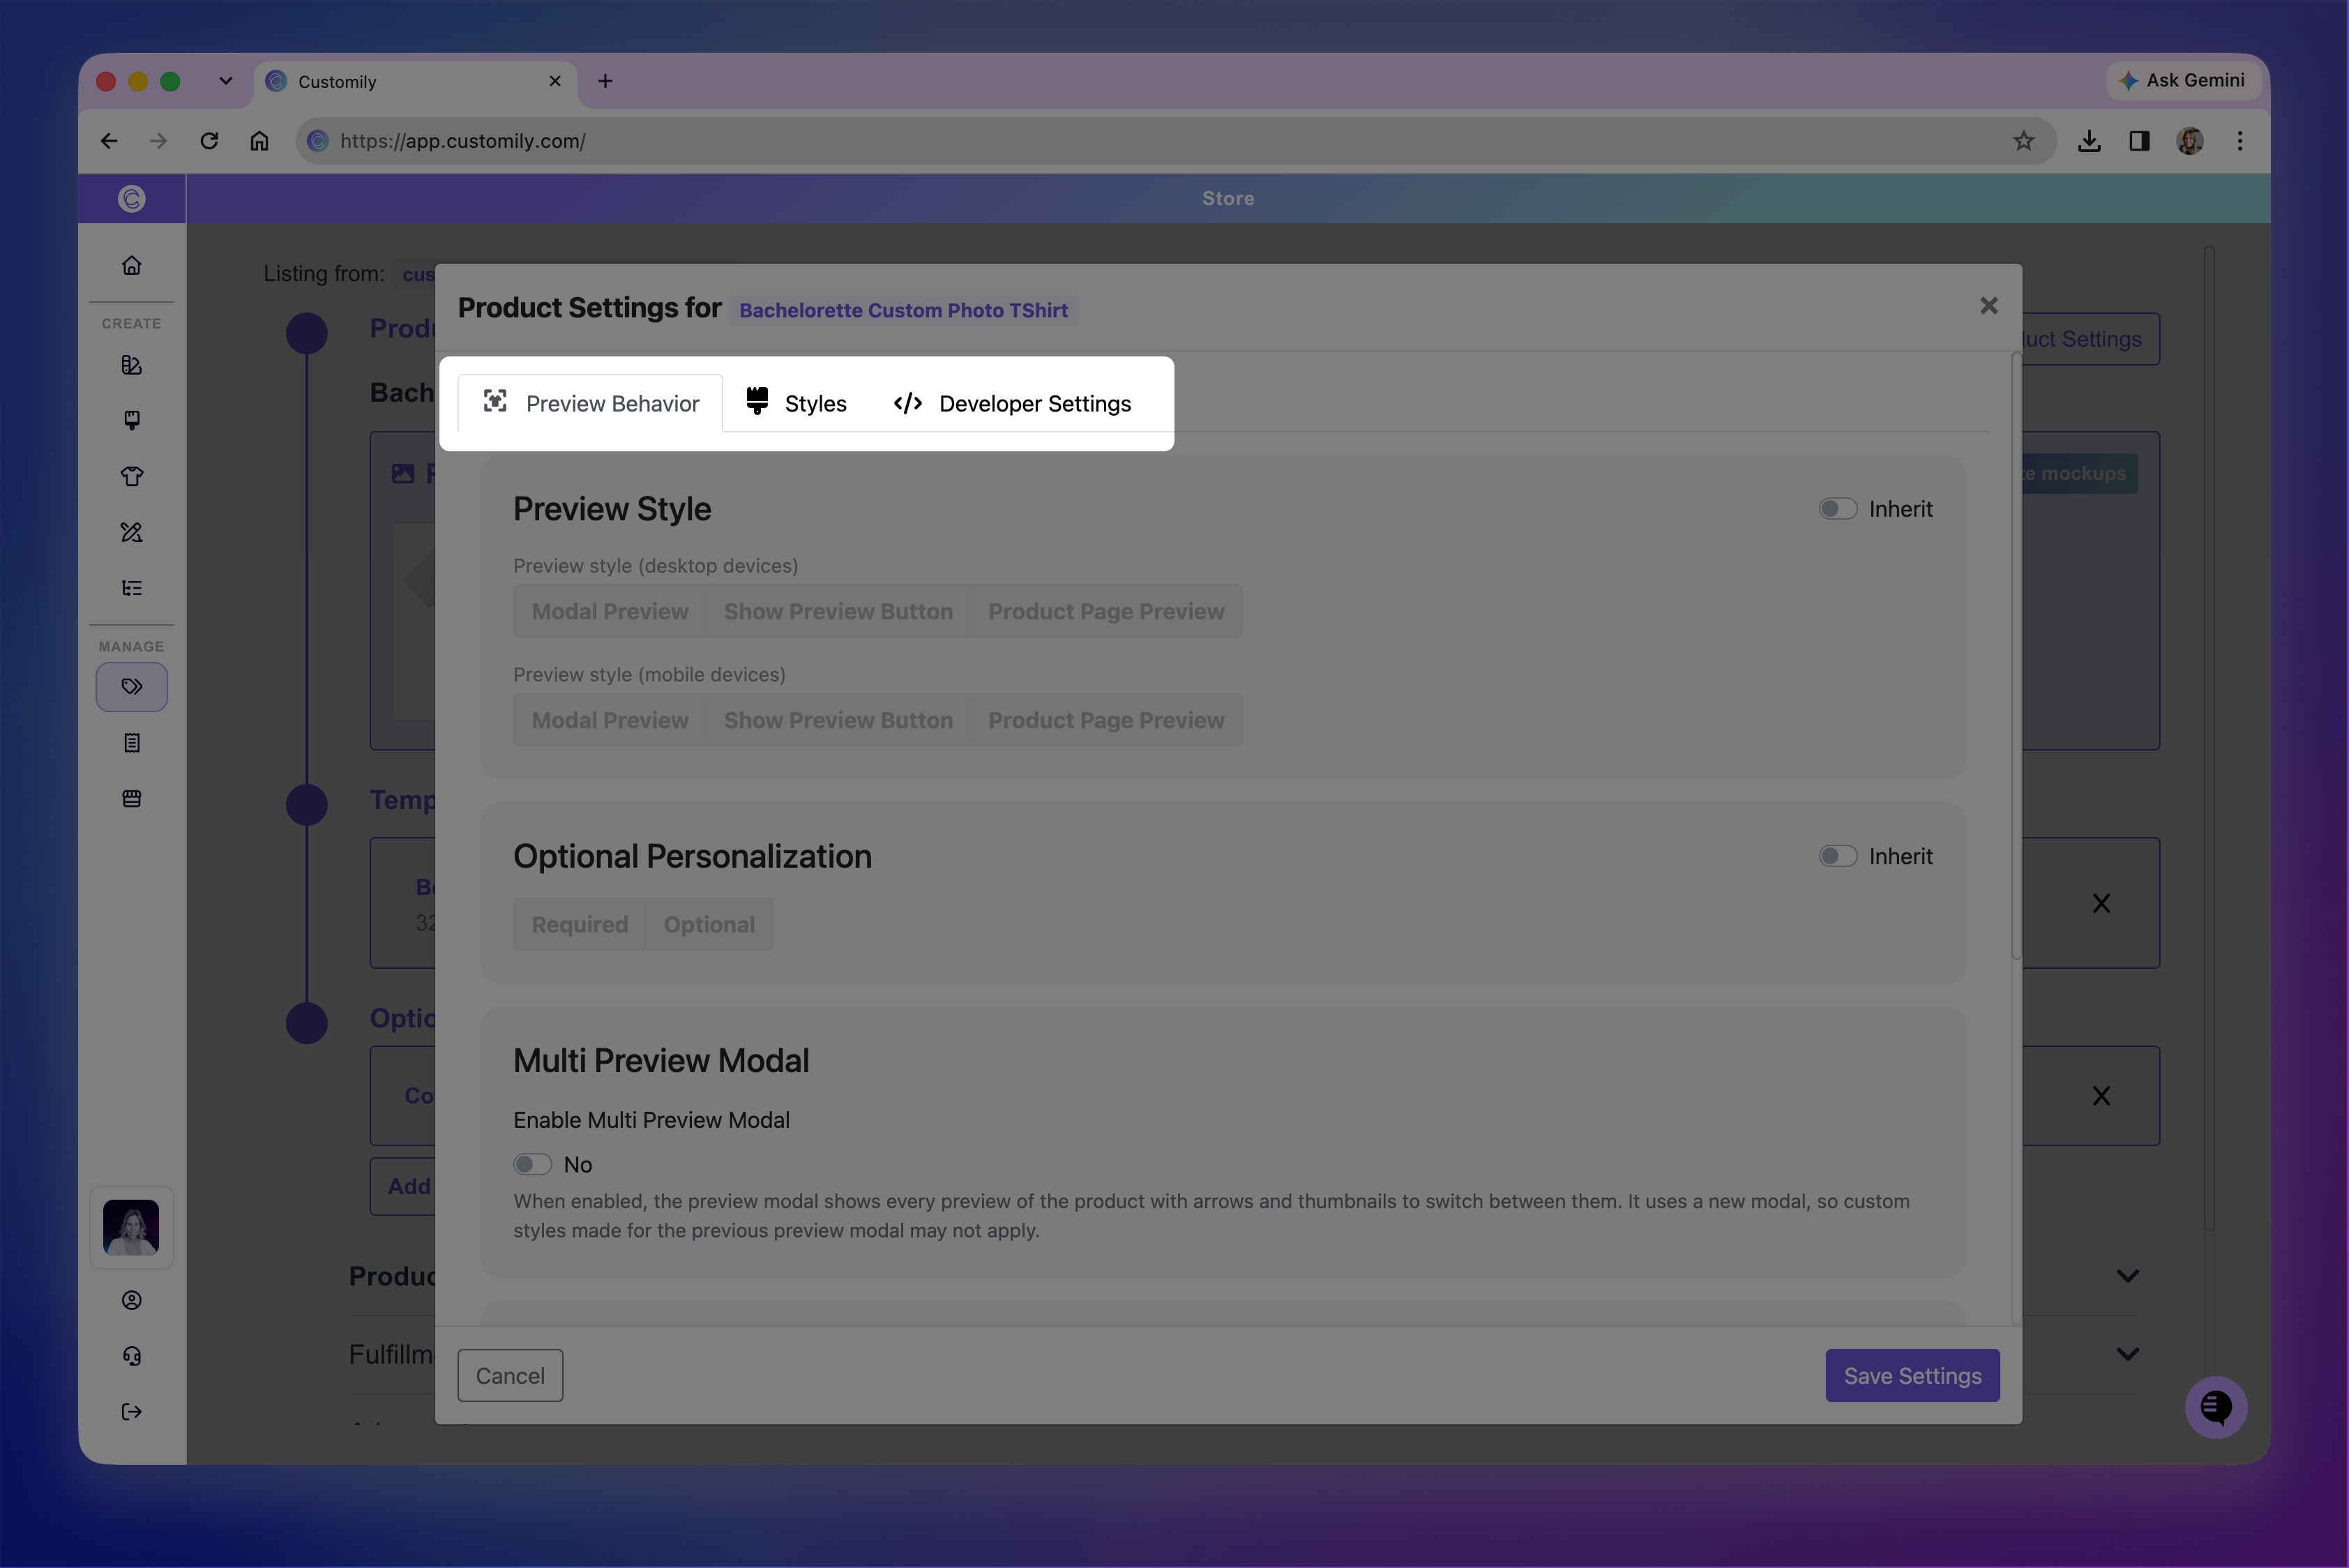Expand the Fulfillment section chevron
This screenshot has height=1568, width=2349.
click(2128, 1354)
